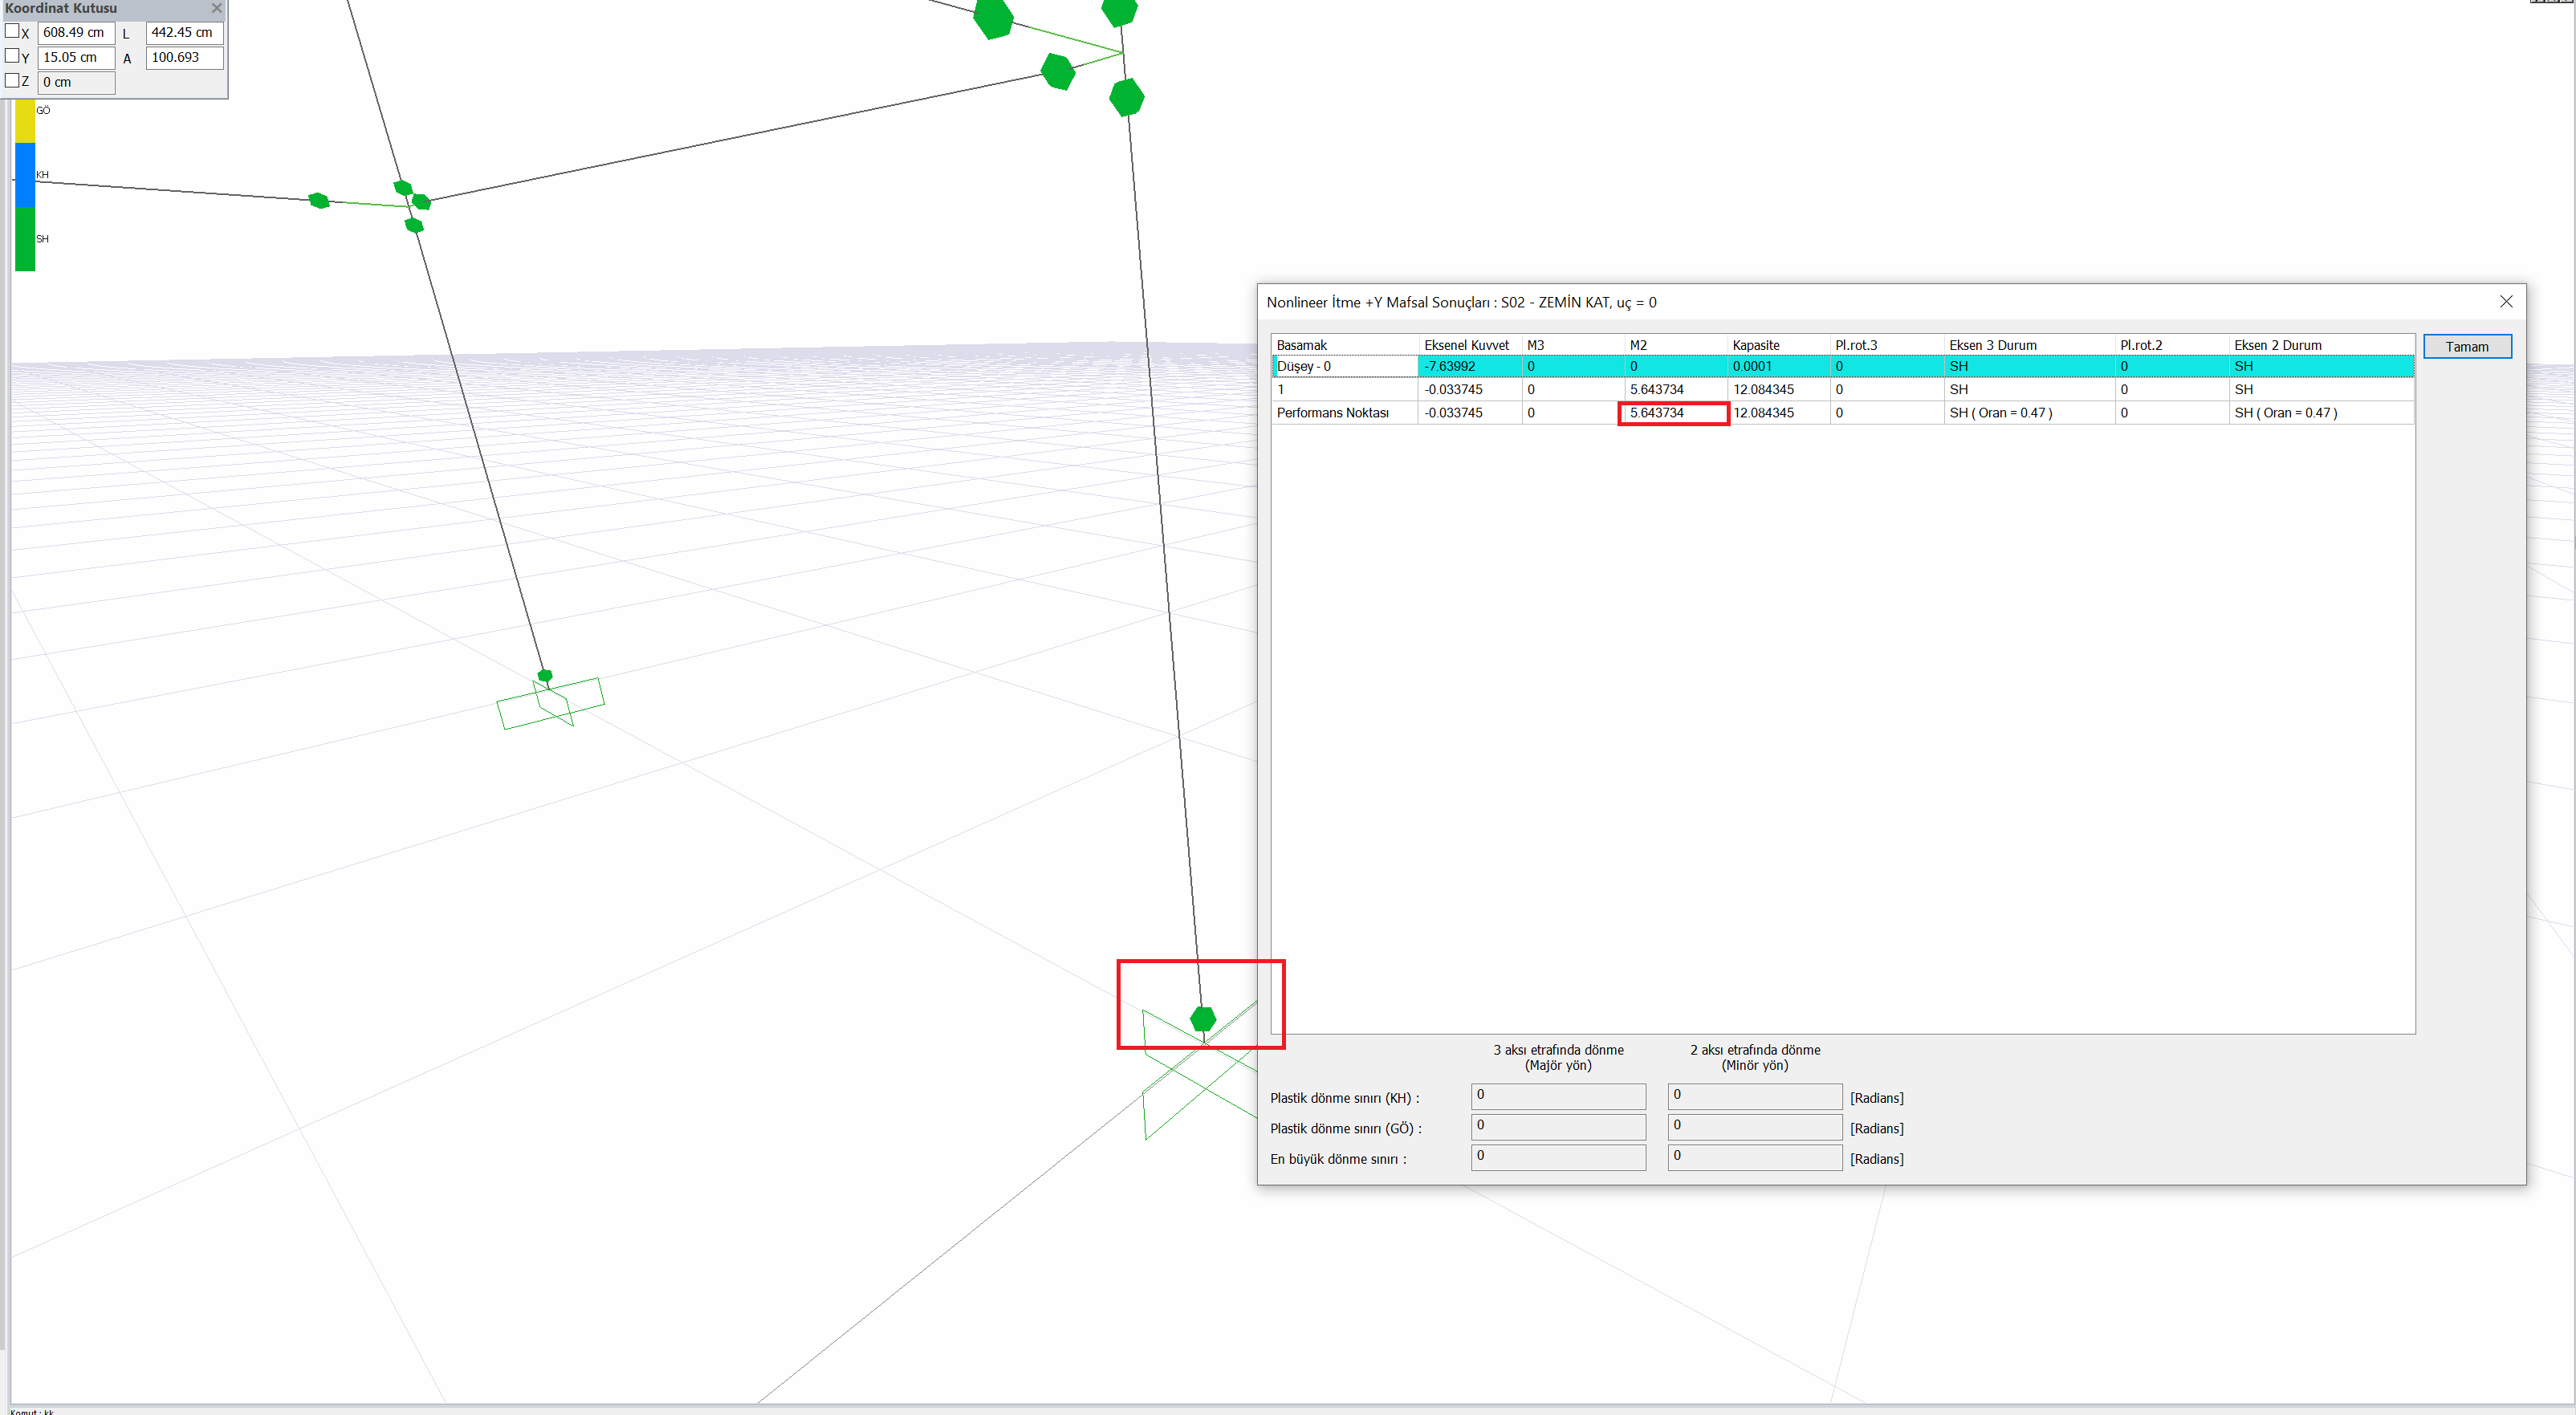
Task: Enable the Y coordinate lock checkbox
Action: (12, 56)
